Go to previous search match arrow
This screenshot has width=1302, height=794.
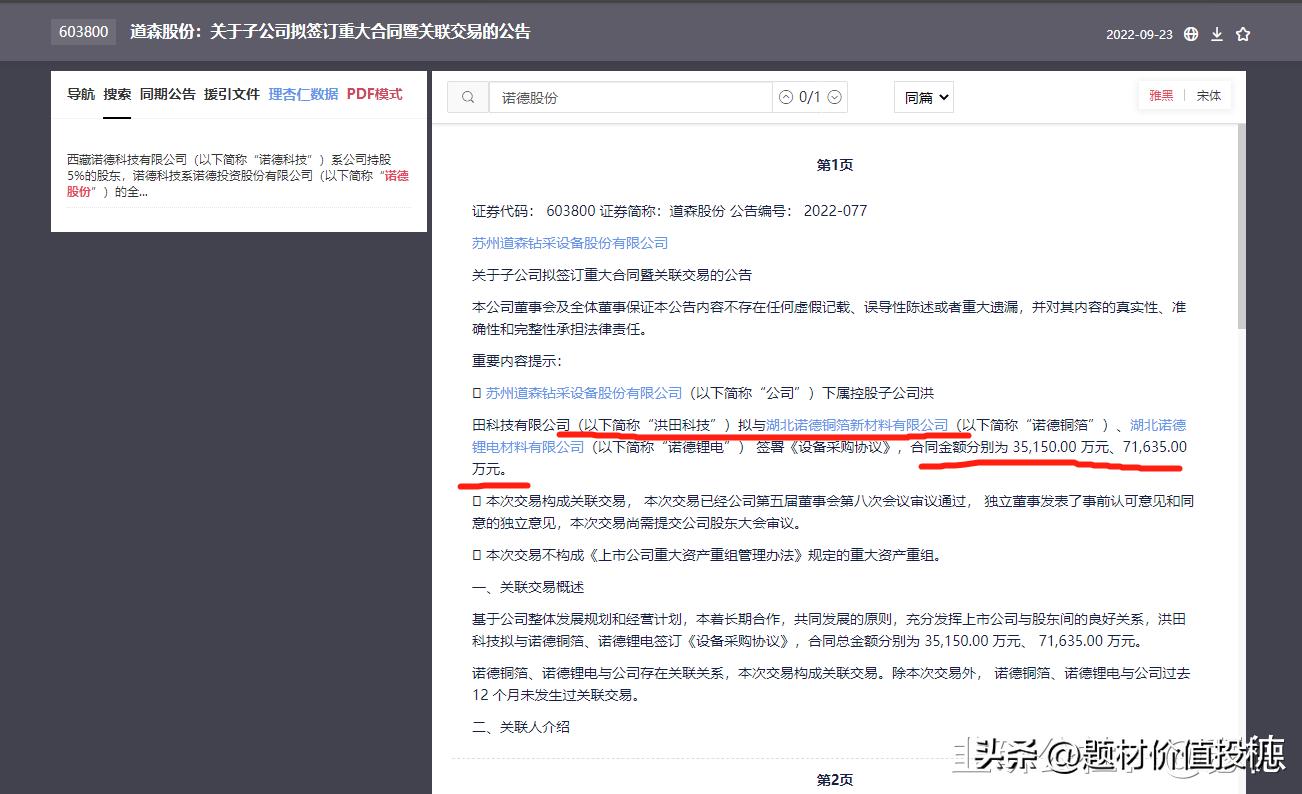pos(785,97)
